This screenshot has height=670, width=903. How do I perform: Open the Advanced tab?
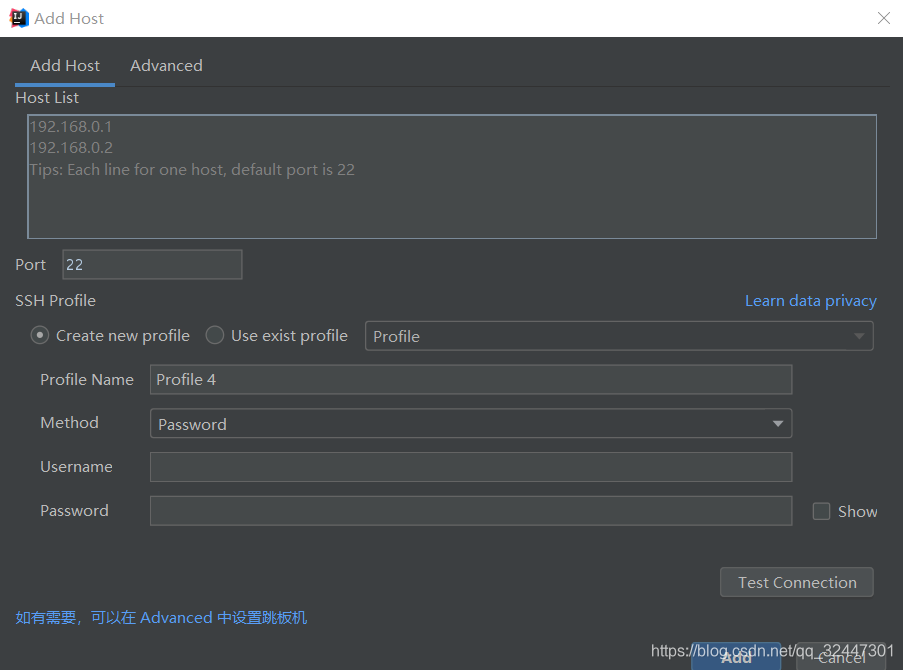click(x=166, y=66)
